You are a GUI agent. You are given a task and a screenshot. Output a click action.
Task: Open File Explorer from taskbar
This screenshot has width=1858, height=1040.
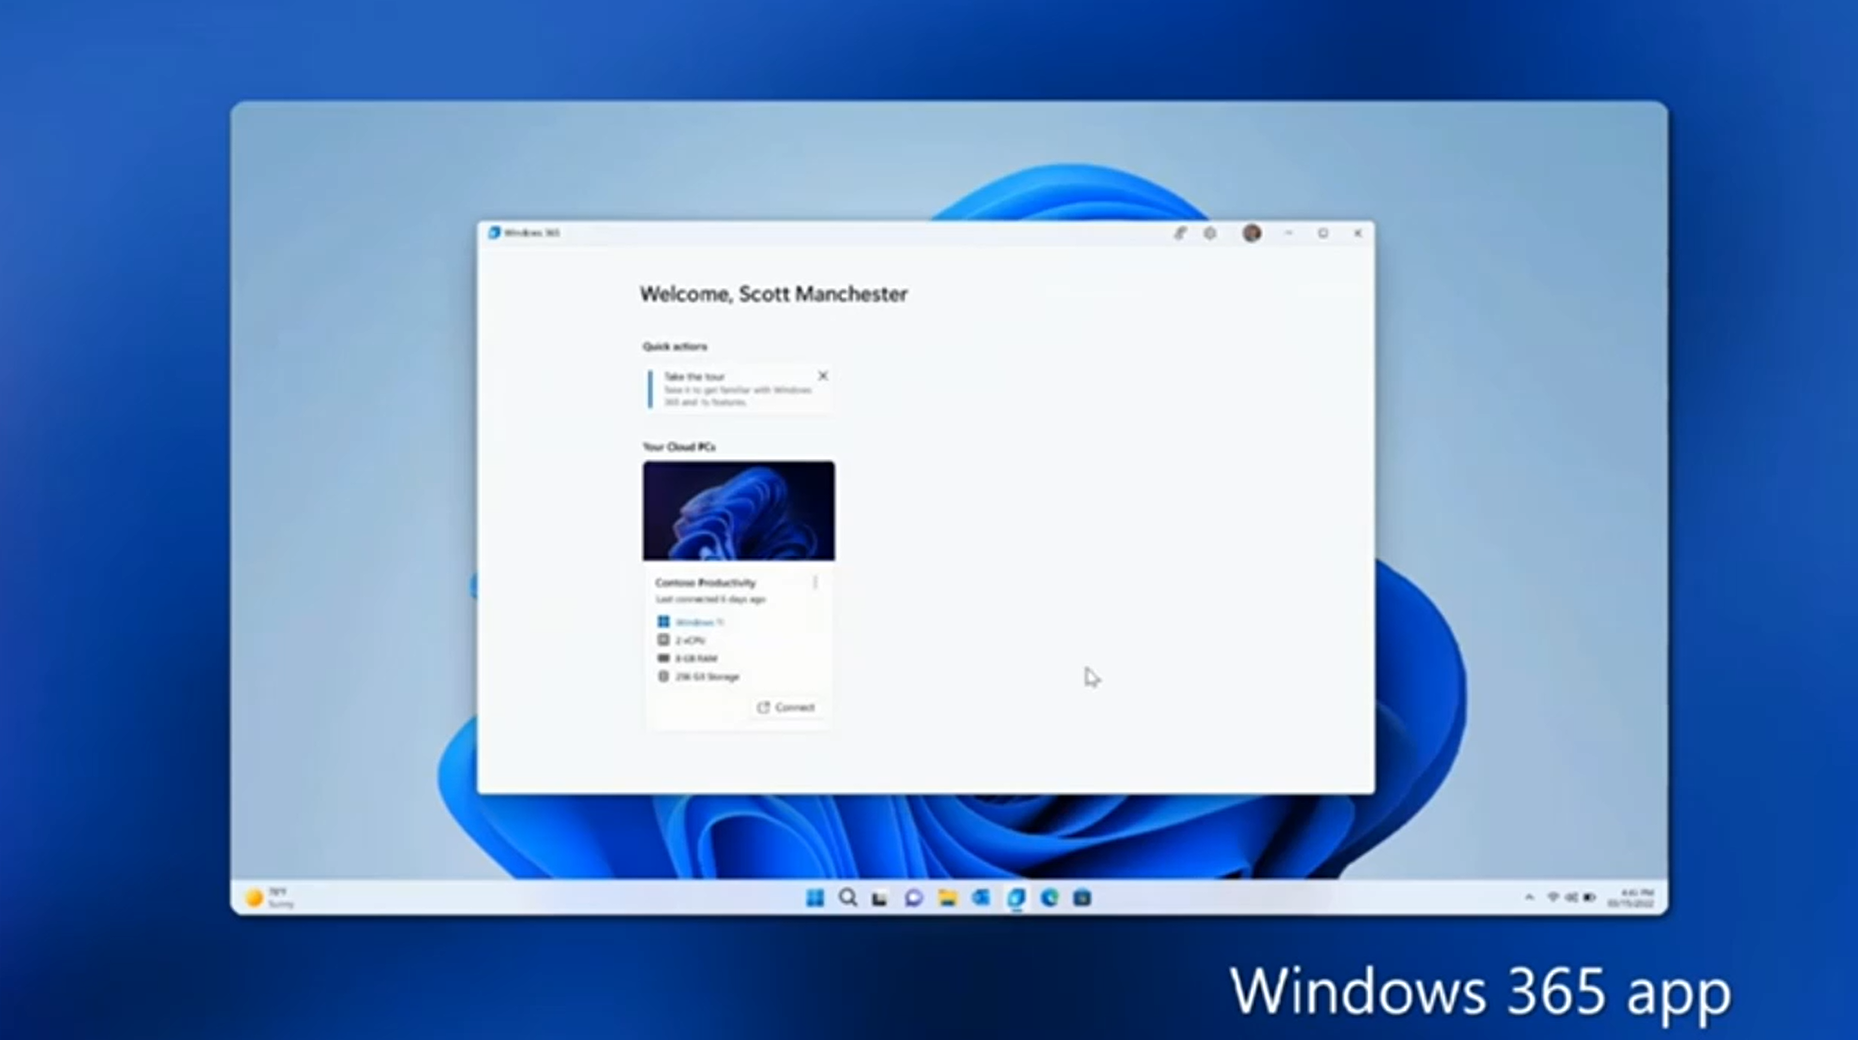(x=947, y=898)
